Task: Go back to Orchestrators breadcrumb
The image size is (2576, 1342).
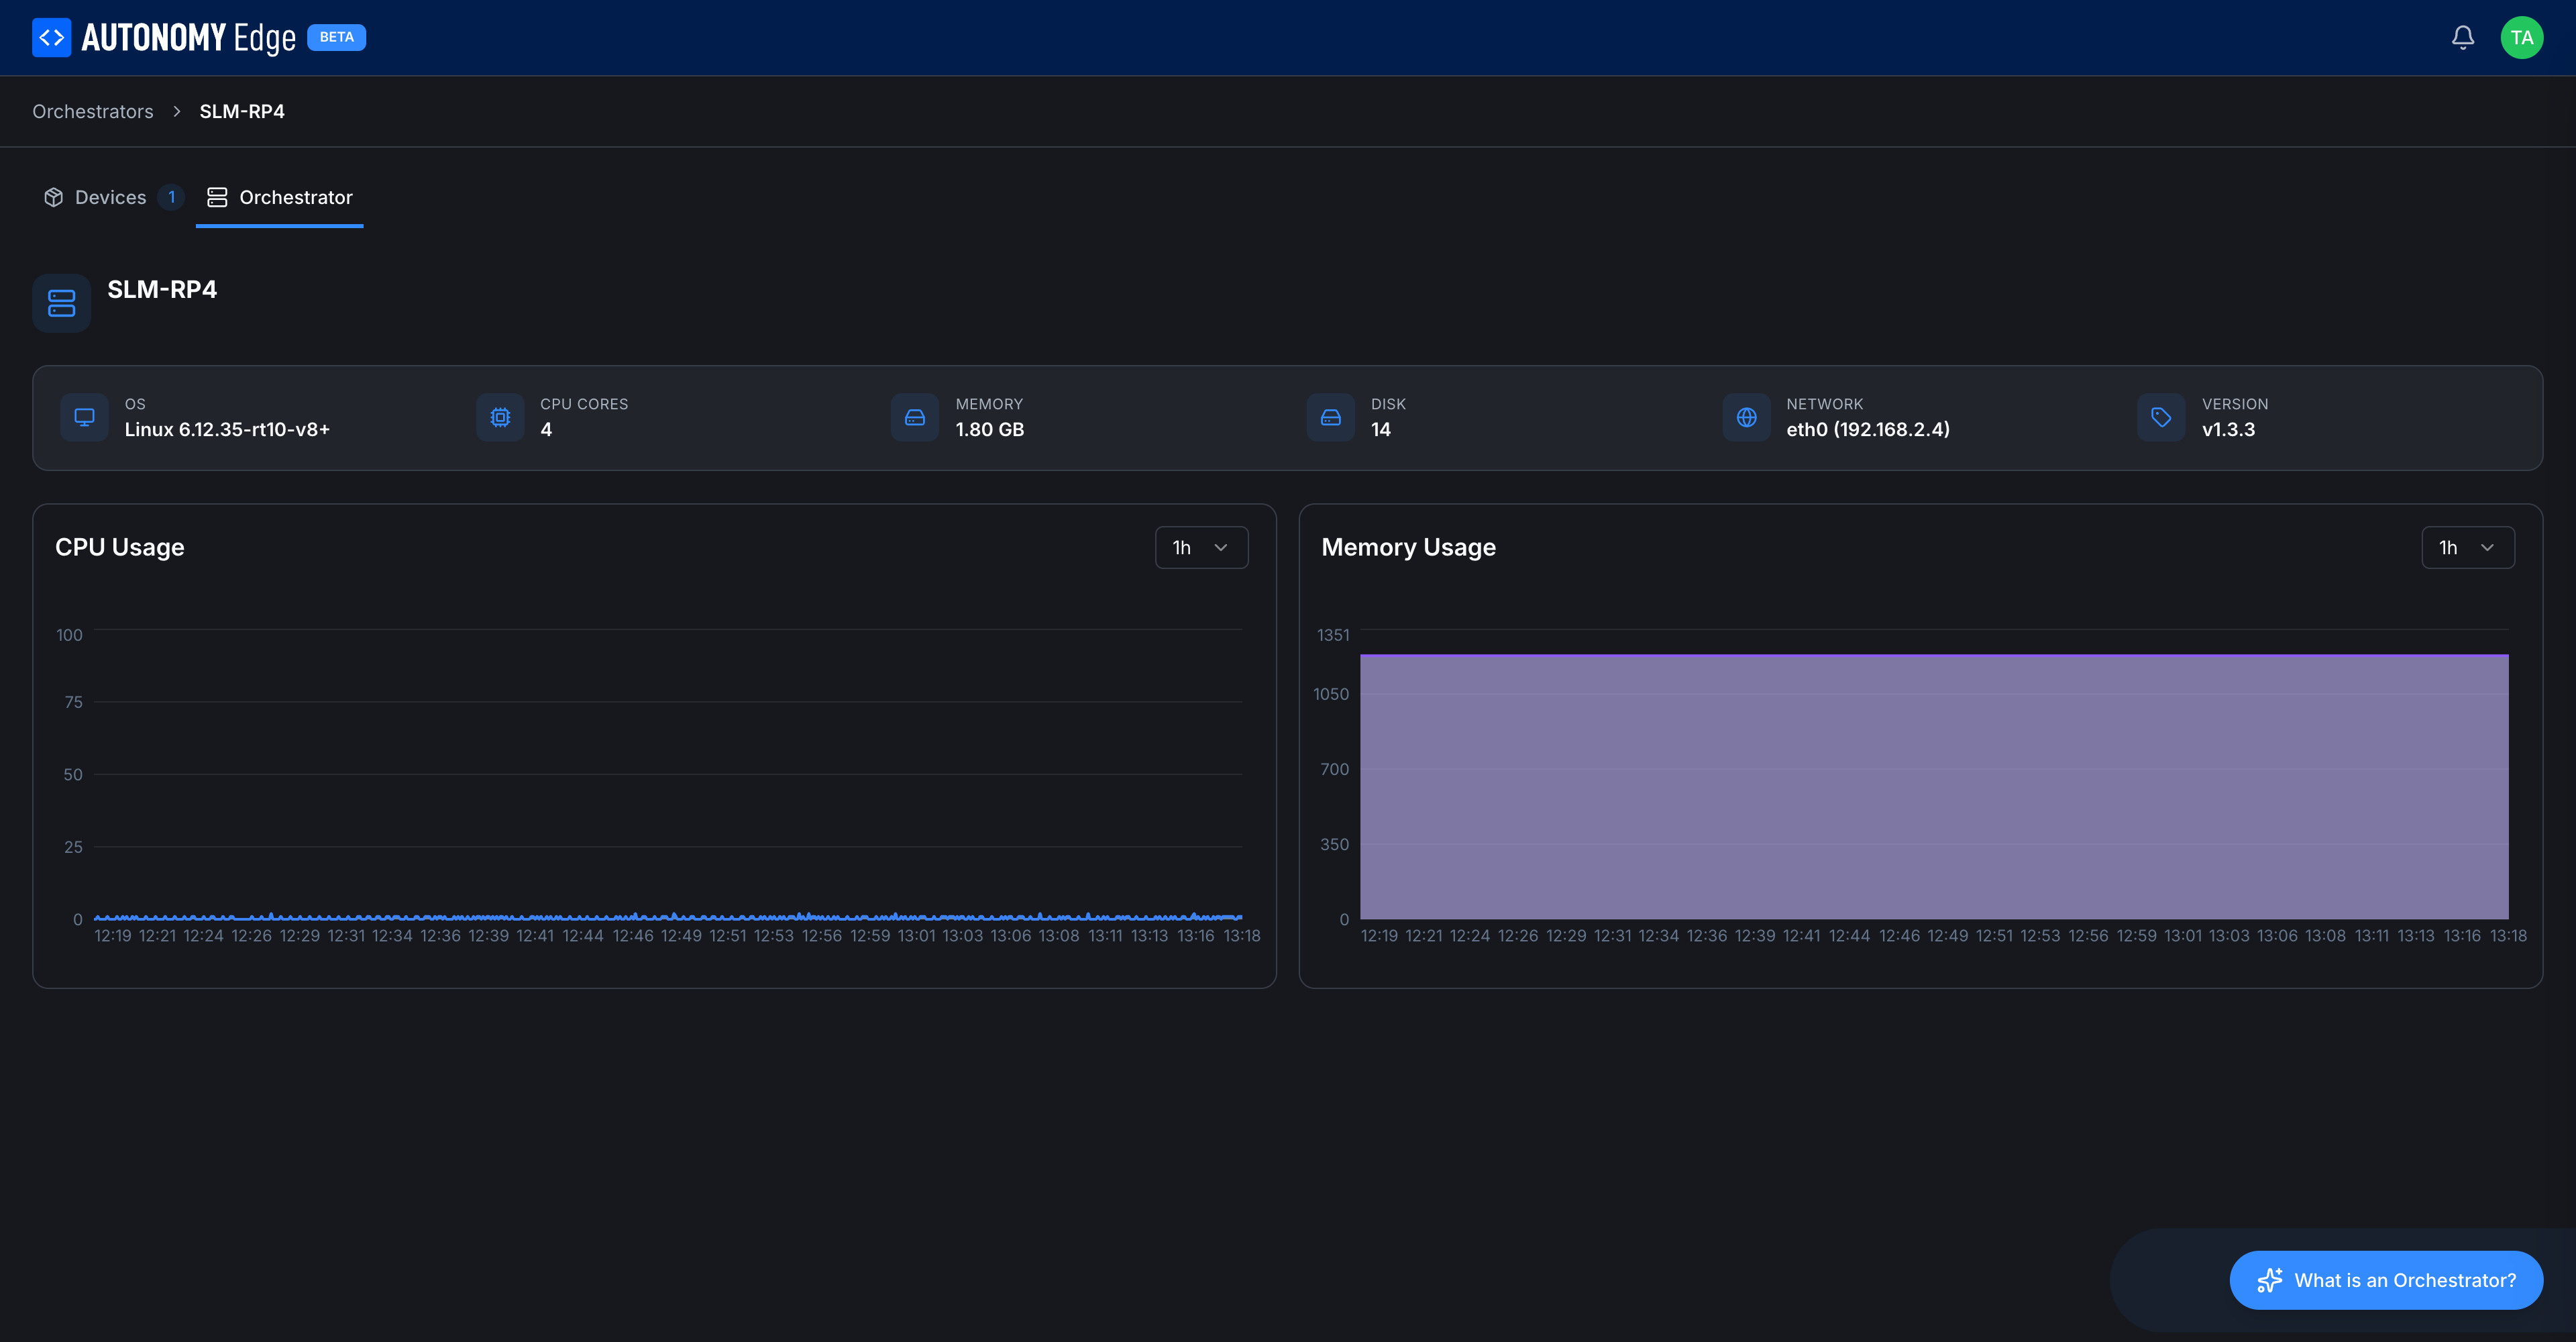Action: 93,111
